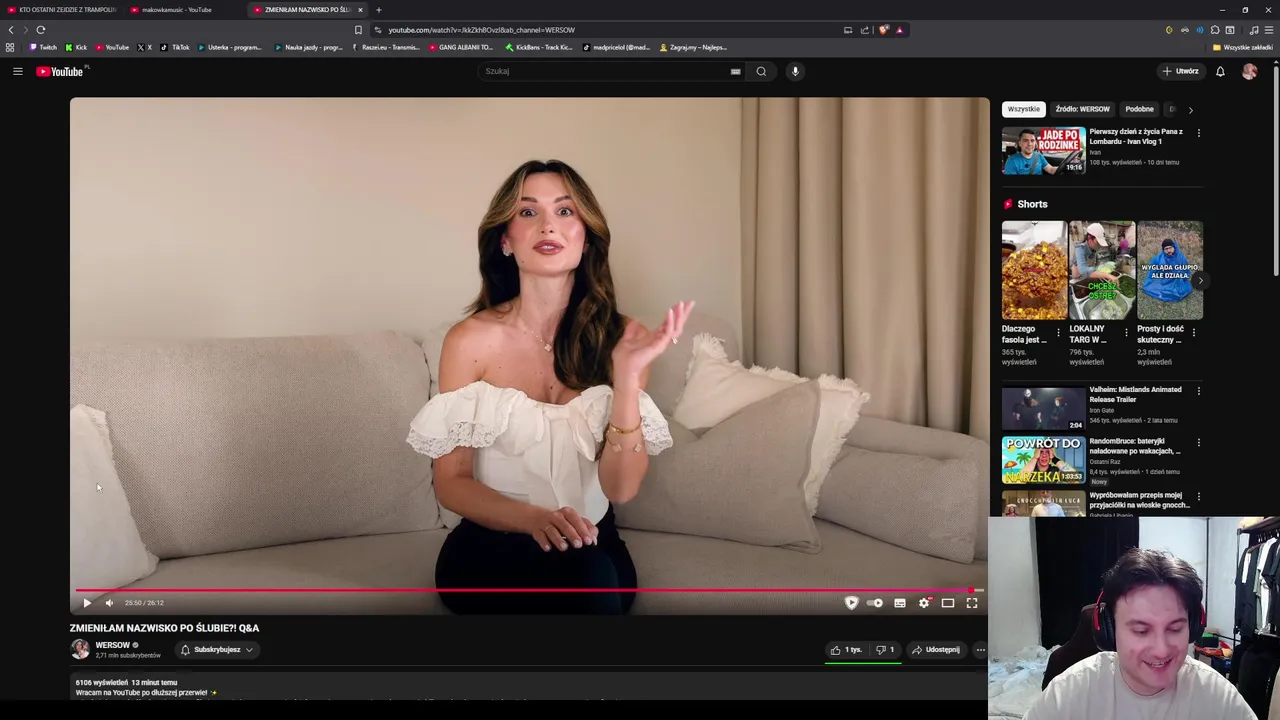
Task: Open the YouTube guide hamburger menu
Action: point(17,71)
